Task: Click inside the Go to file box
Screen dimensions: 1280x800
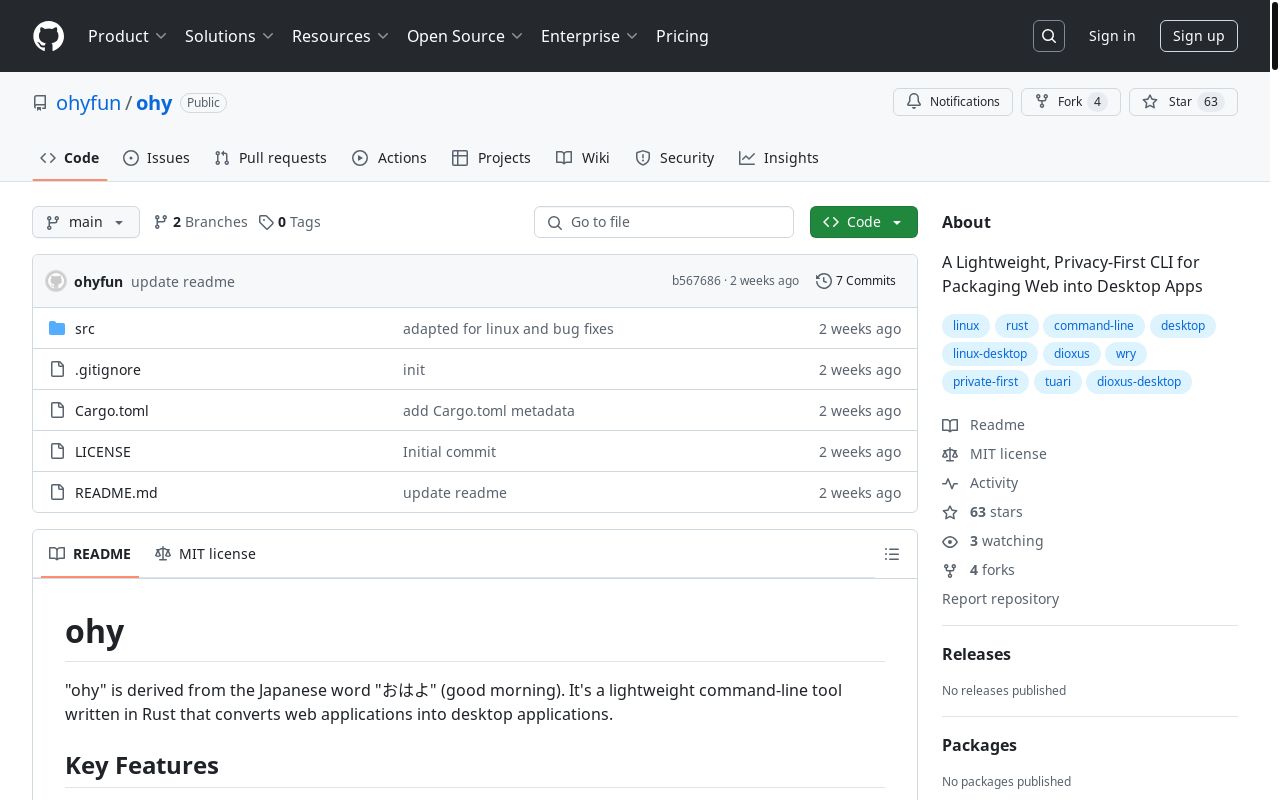Action: pyautogui.click(x=664, y=222)
